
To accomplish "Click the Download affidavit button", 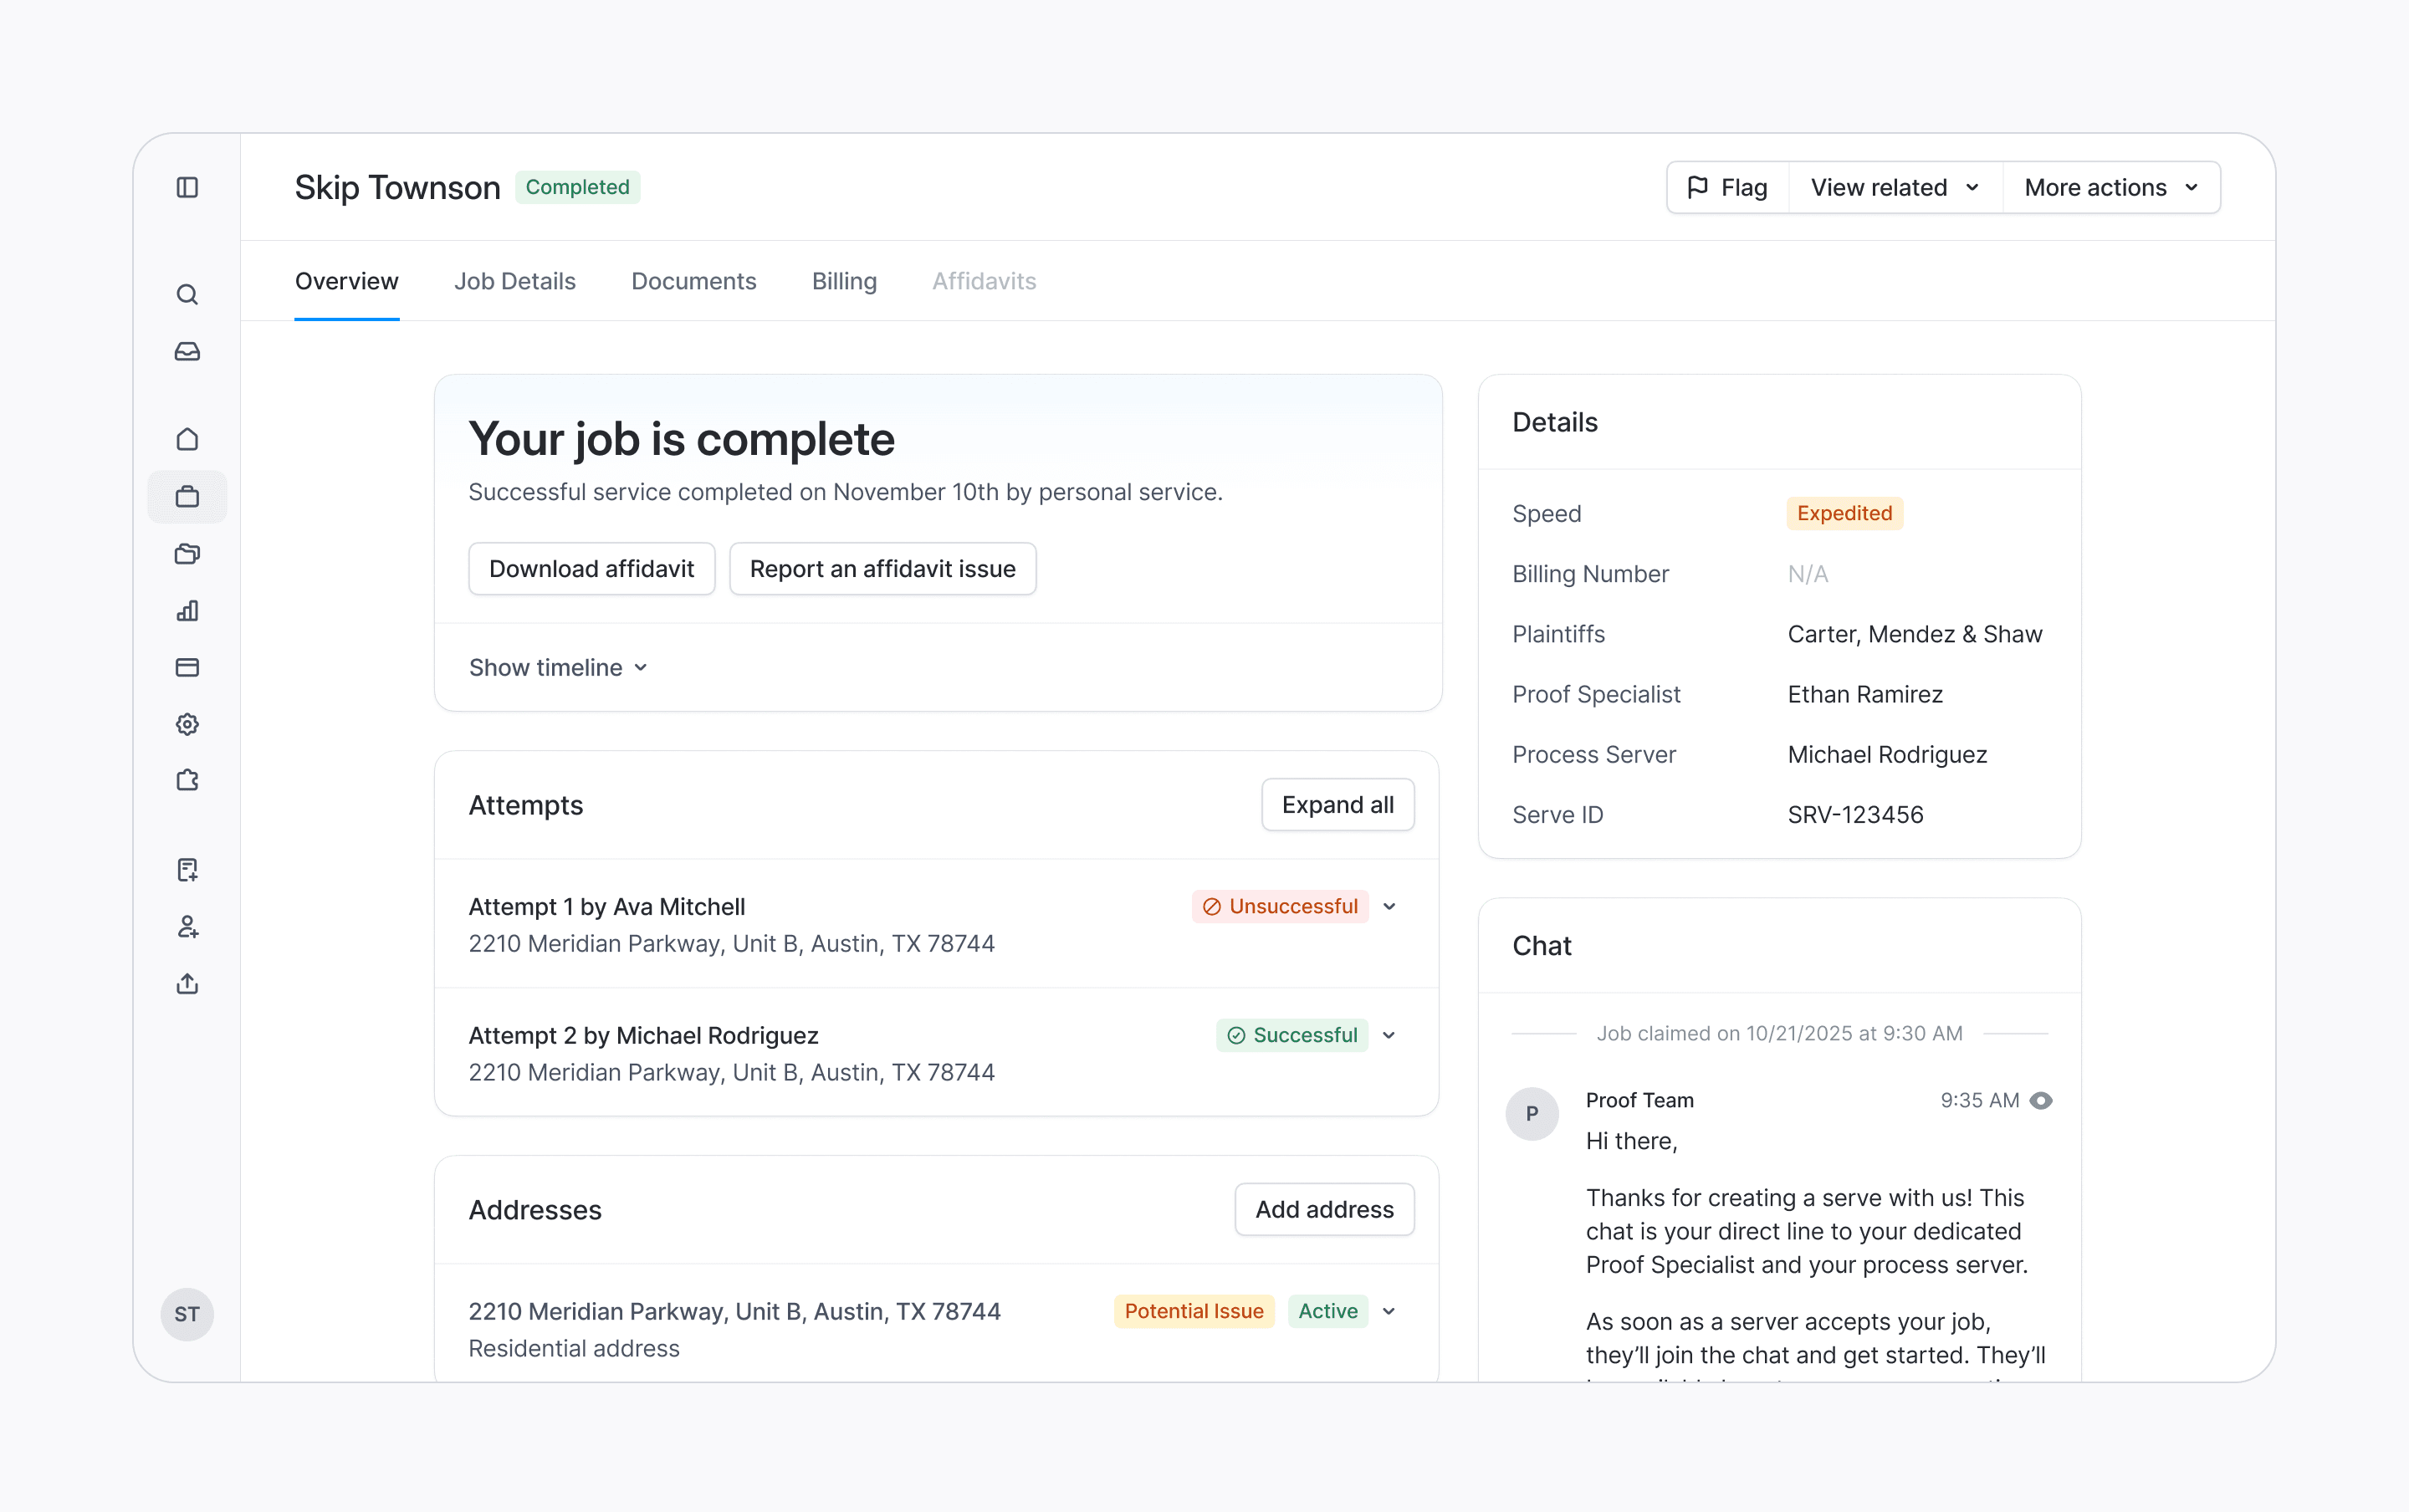I will coord(591,569).
